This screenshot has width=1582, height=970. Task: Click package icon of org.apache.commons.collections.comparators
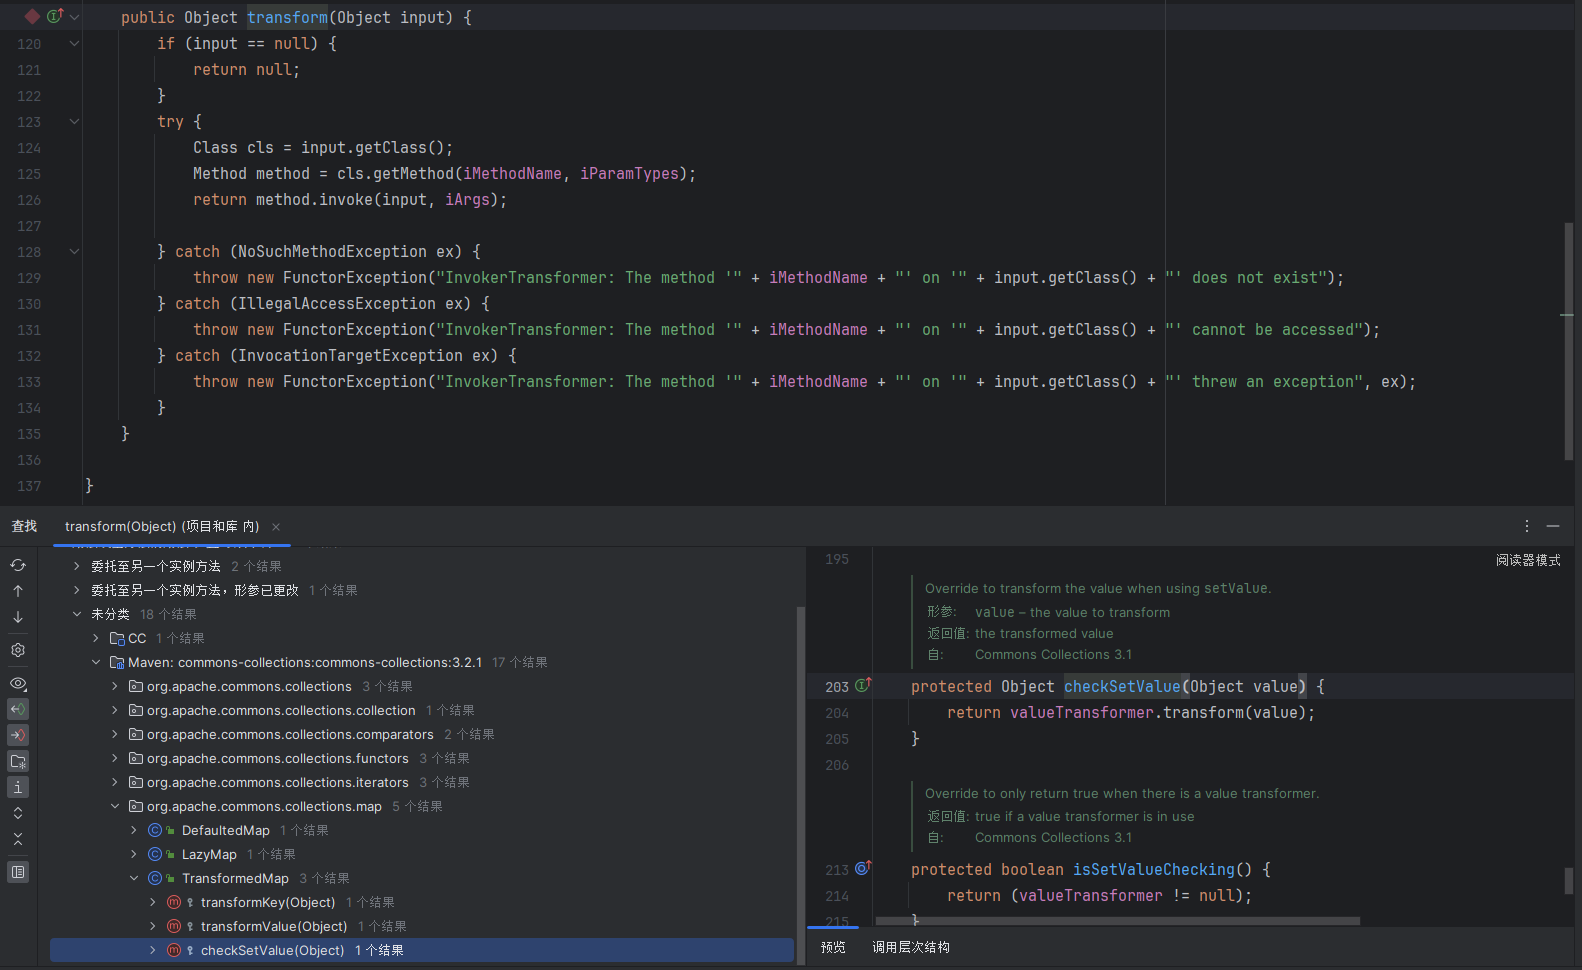coord(136,734)
